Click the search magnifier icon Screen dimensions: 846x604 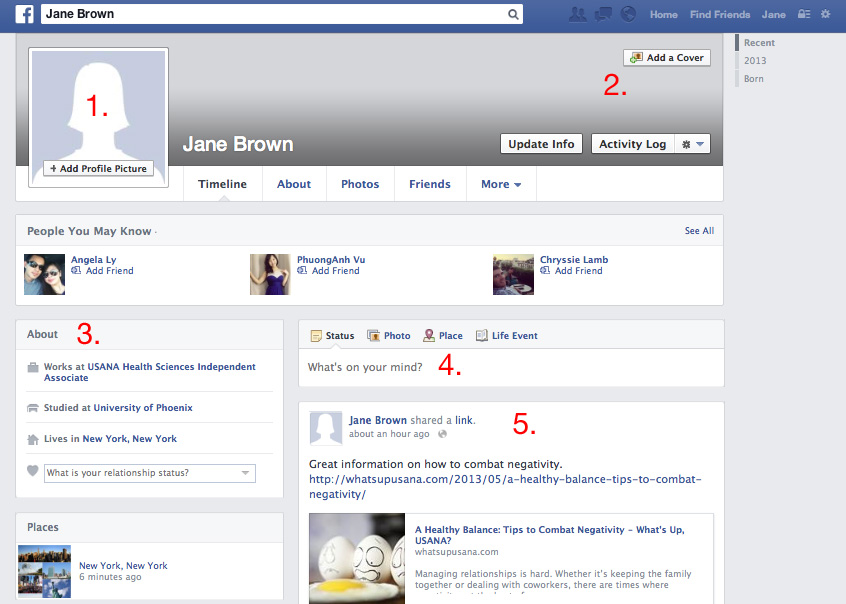513,15
